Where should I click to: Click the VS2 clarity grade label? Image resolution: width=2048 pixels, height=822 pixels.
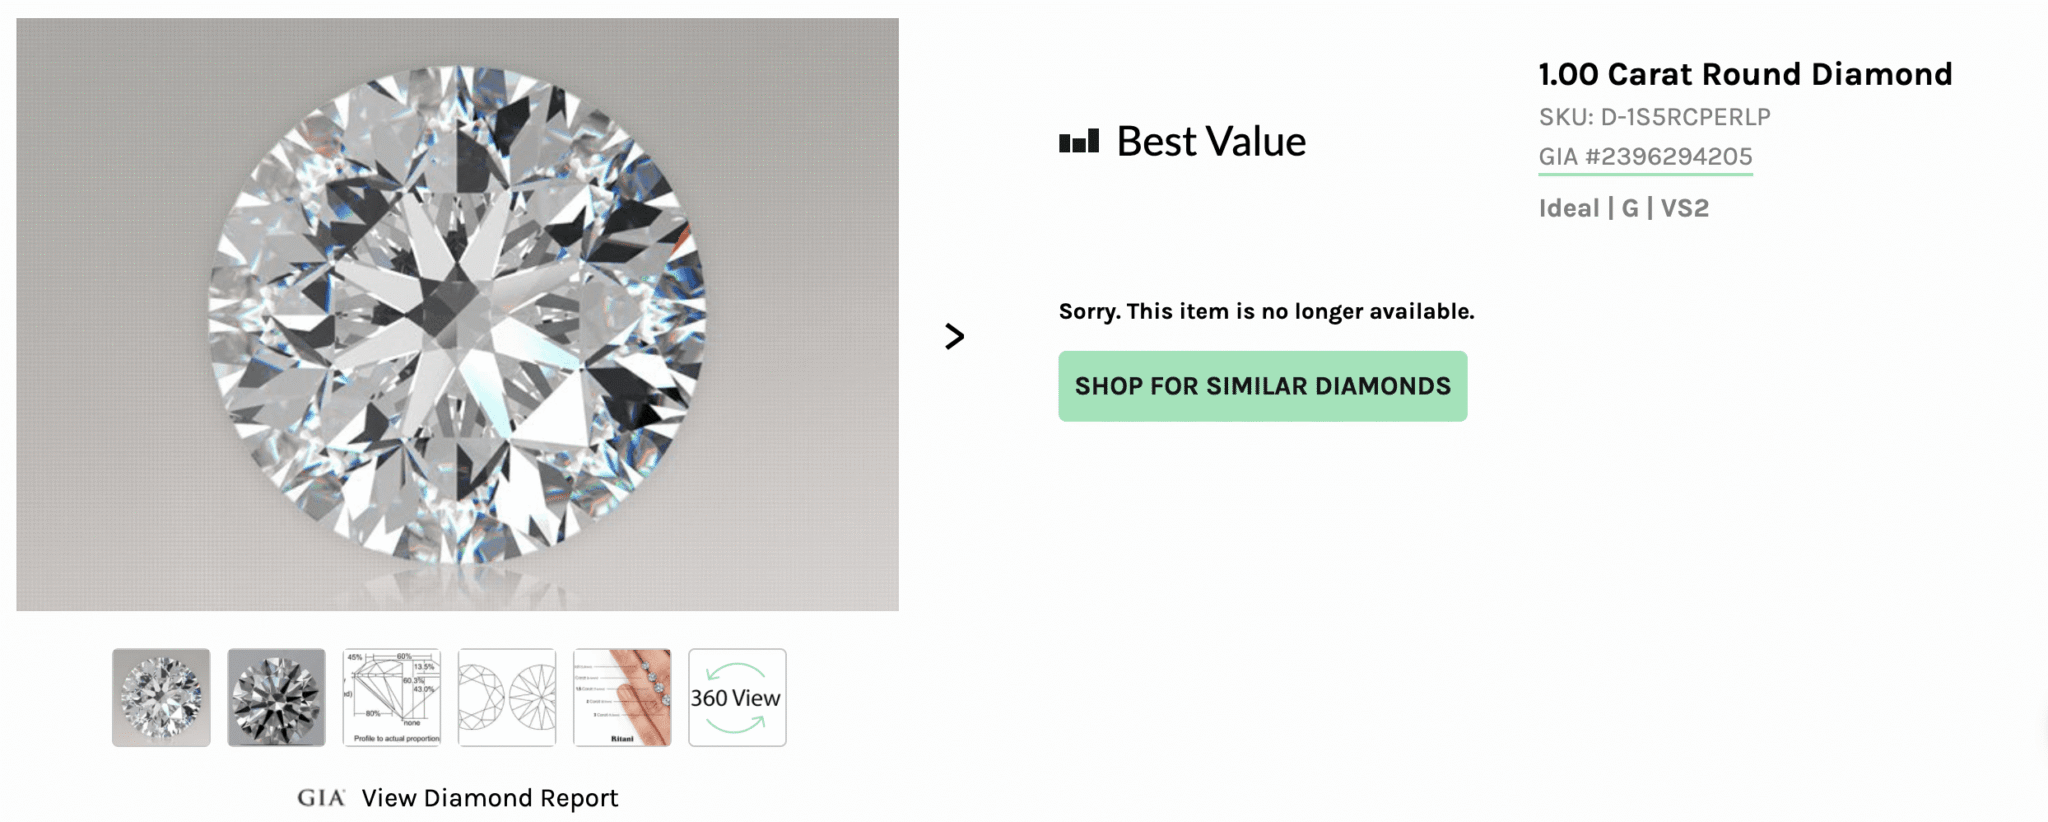1685,208
